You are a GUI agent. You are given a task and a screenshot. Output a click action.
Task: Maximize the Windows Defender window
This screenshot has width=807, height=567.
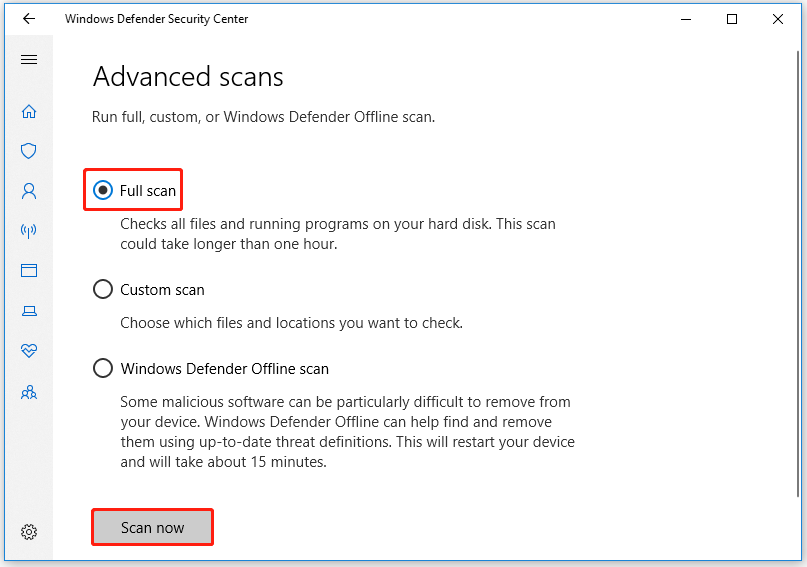click(x=732, y=19)
